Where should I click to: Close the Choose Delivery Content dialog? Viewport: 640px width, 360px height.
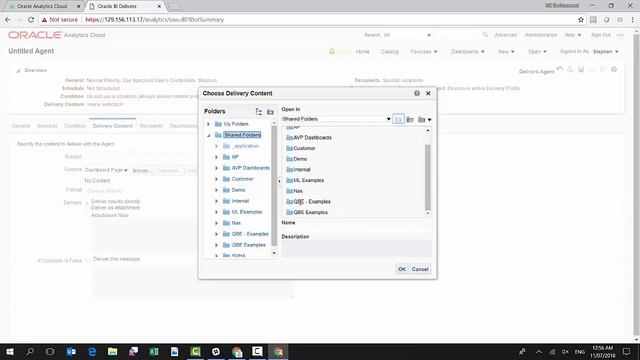pyautogui.click(x=428, y=93)
